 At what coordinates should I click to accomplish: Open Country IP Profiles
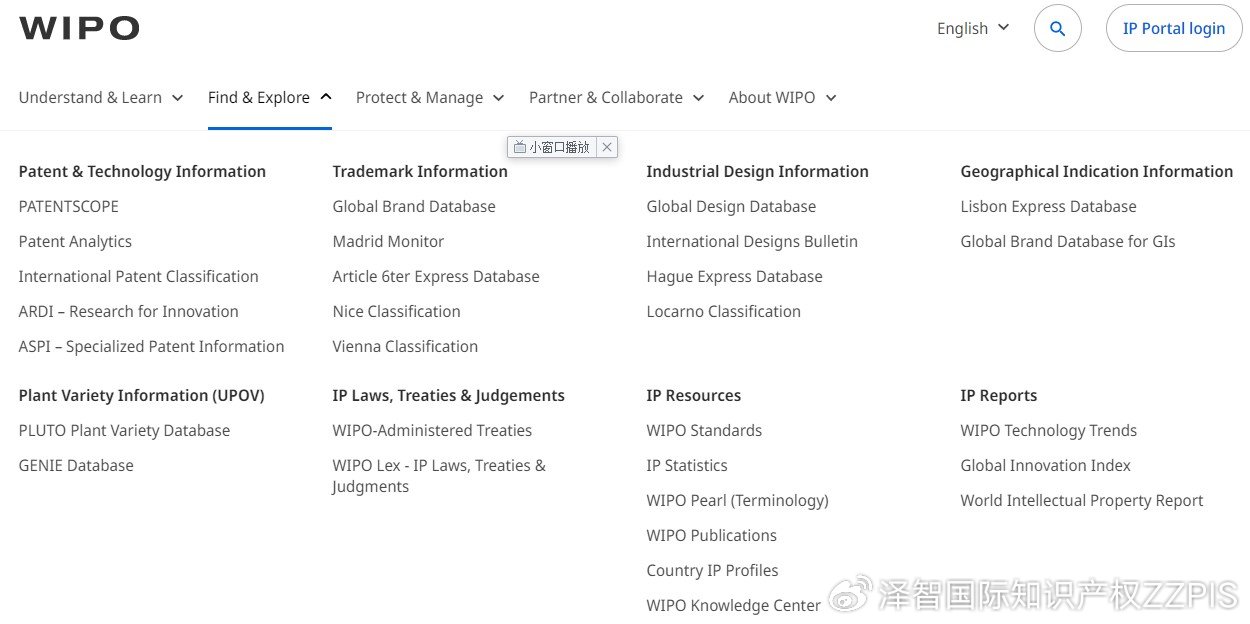(713, 570)
